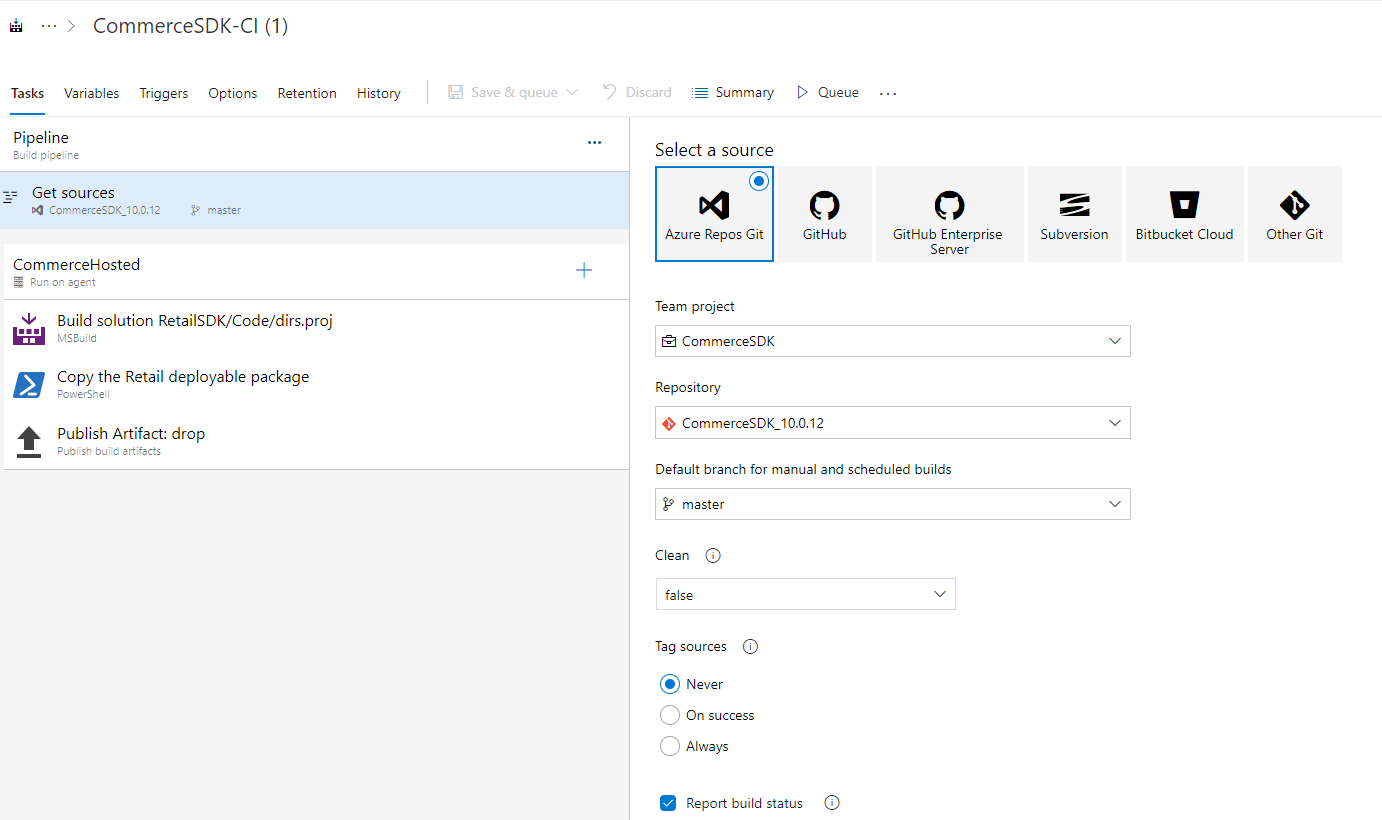Click the Publish Artifact upload icon
The image size is (1382, 820).
click(29, 441)
